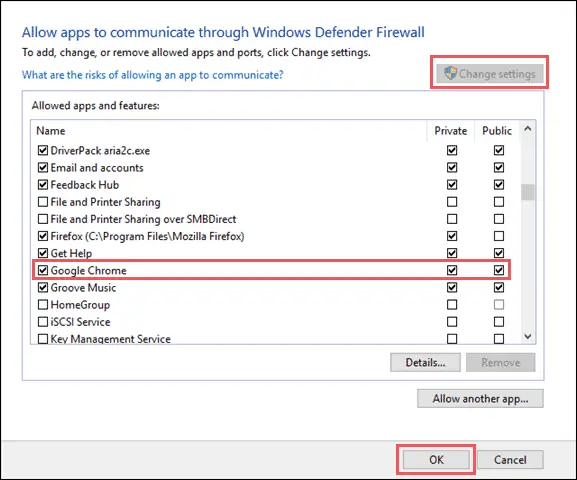Viewport: 577px width, 480px height.
Task: Toggle Public checkbox for DriverPack aria2c.exe
Action: pyautogui.click(x=499, y=150)
